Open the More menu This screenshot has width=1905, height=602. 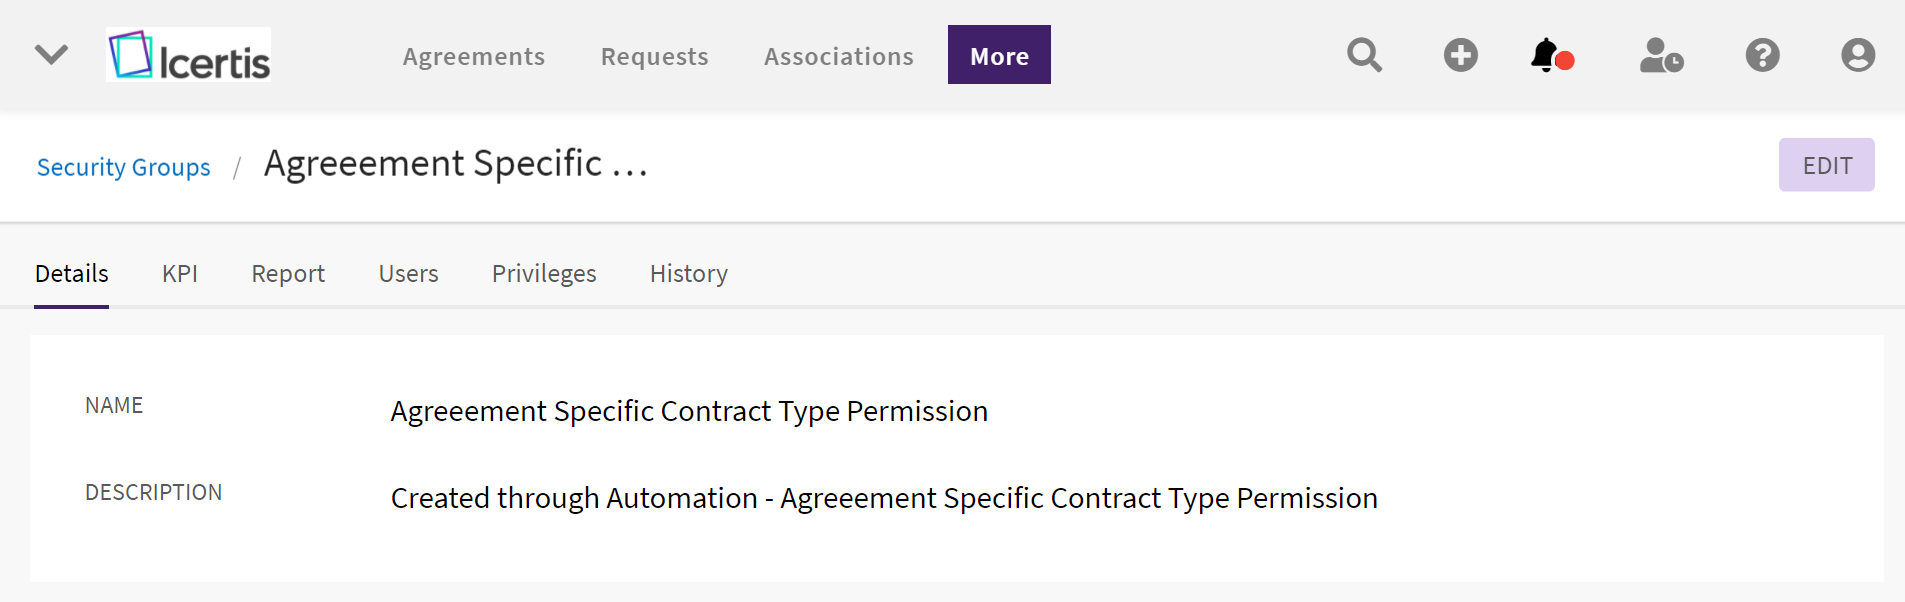pyautogui.click(x=999, y=56)
